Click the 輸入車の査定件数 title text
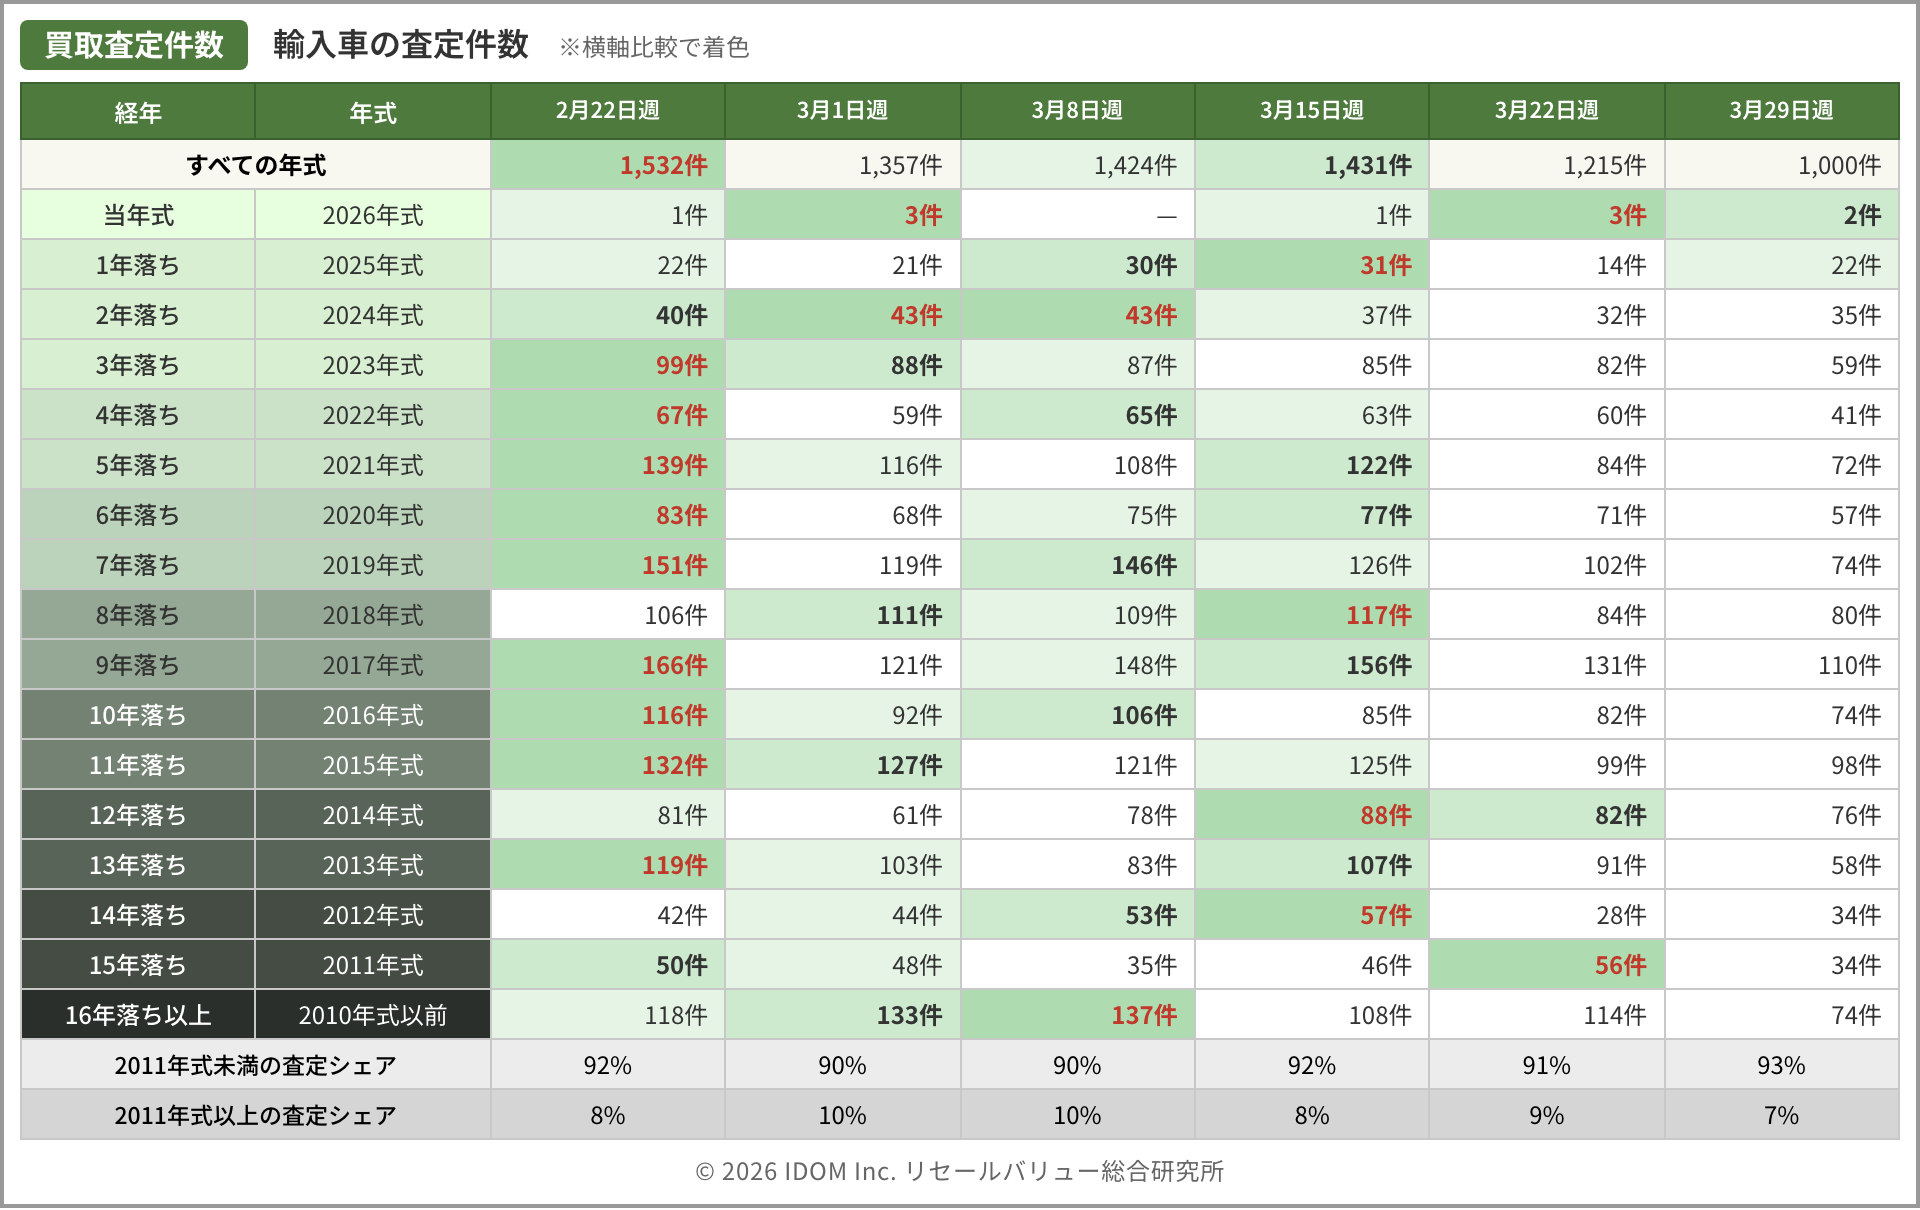The width and height of the screenshot is (1920, 1210). (400, 45)
